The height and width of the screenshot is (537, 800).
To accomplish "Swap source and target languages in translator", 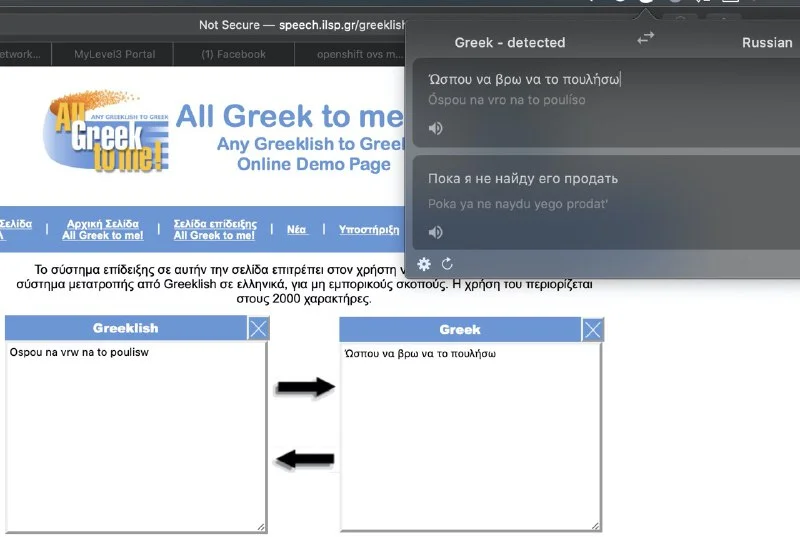I will [645, 38].
